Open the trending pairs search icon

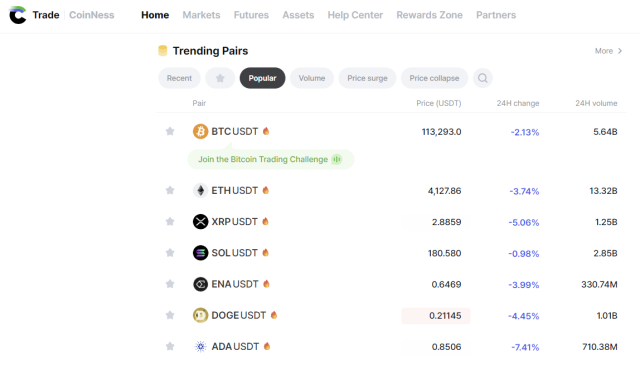[x=482, y=78]
